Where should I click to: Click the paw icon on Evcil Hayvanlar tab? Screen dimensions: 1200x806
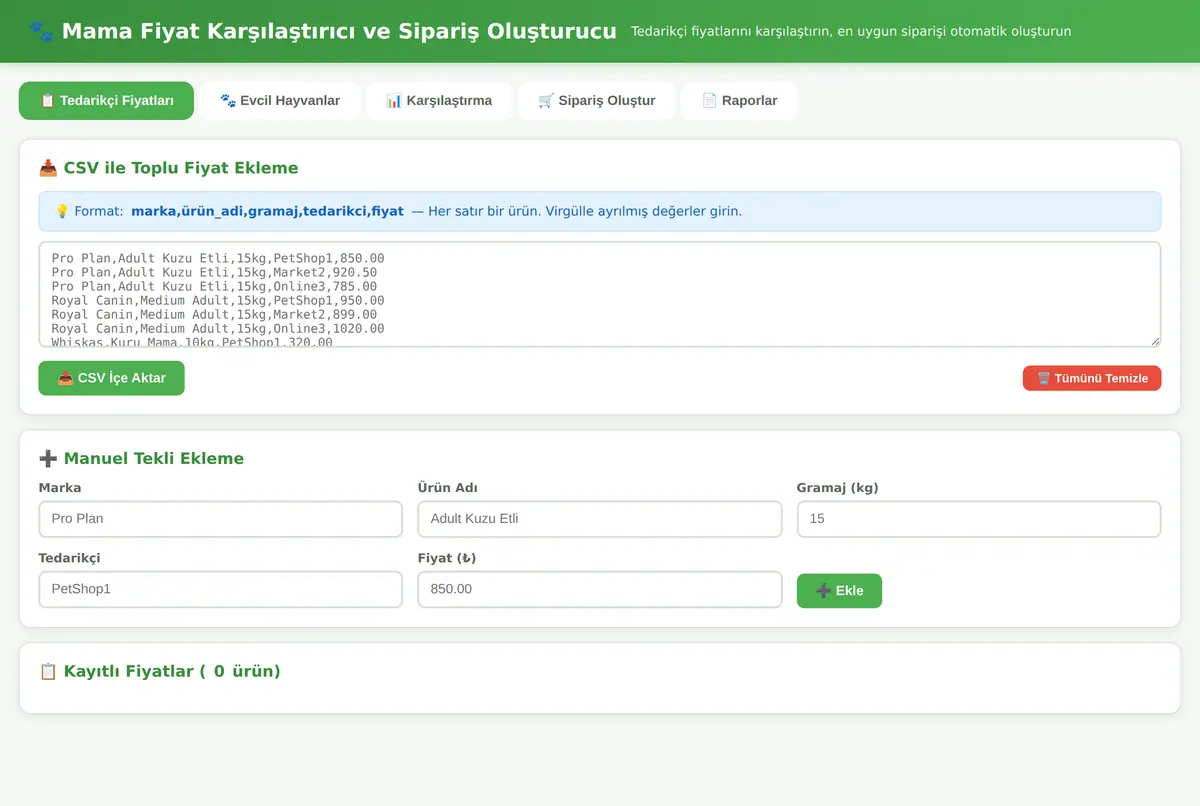pos(228,101)
